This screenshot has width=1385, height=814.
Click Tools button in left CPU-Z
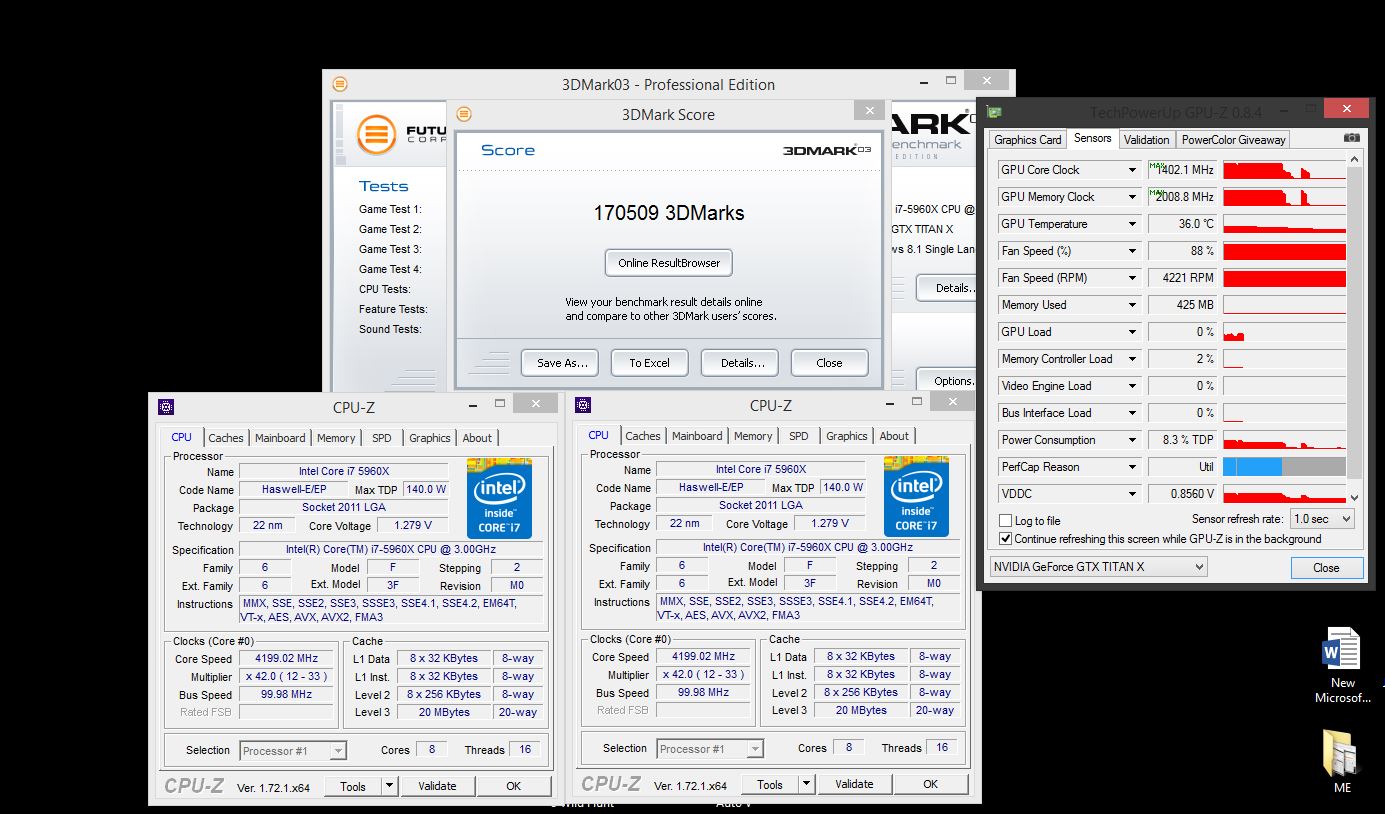(x=353, y=786)
